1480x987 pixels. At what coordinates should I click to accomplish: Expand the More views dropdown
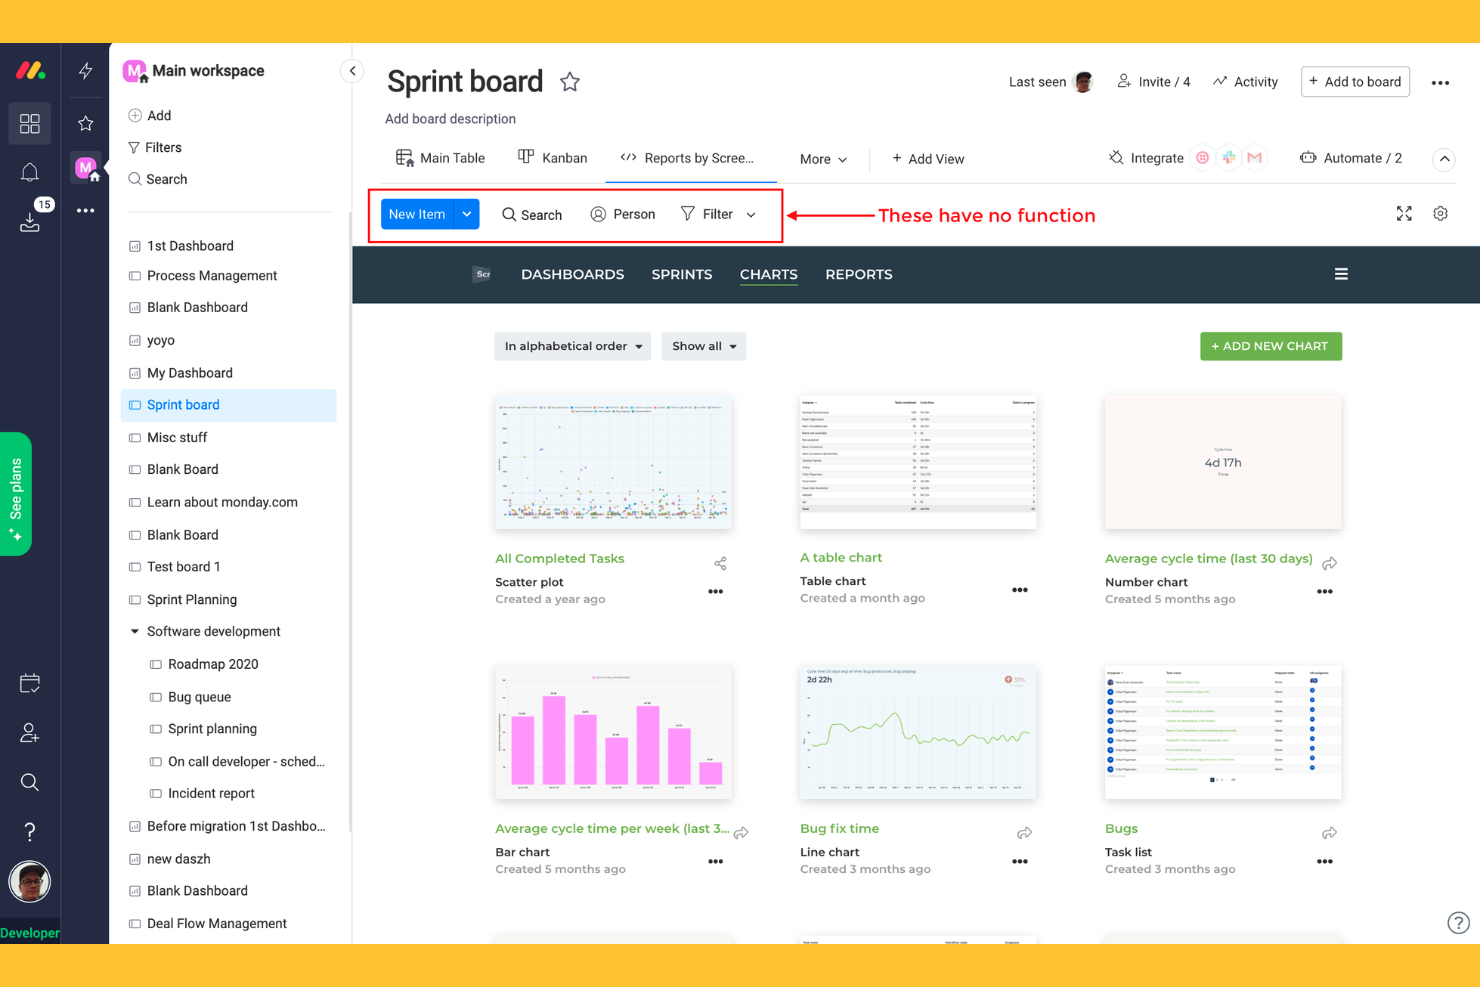click(821, 159)
